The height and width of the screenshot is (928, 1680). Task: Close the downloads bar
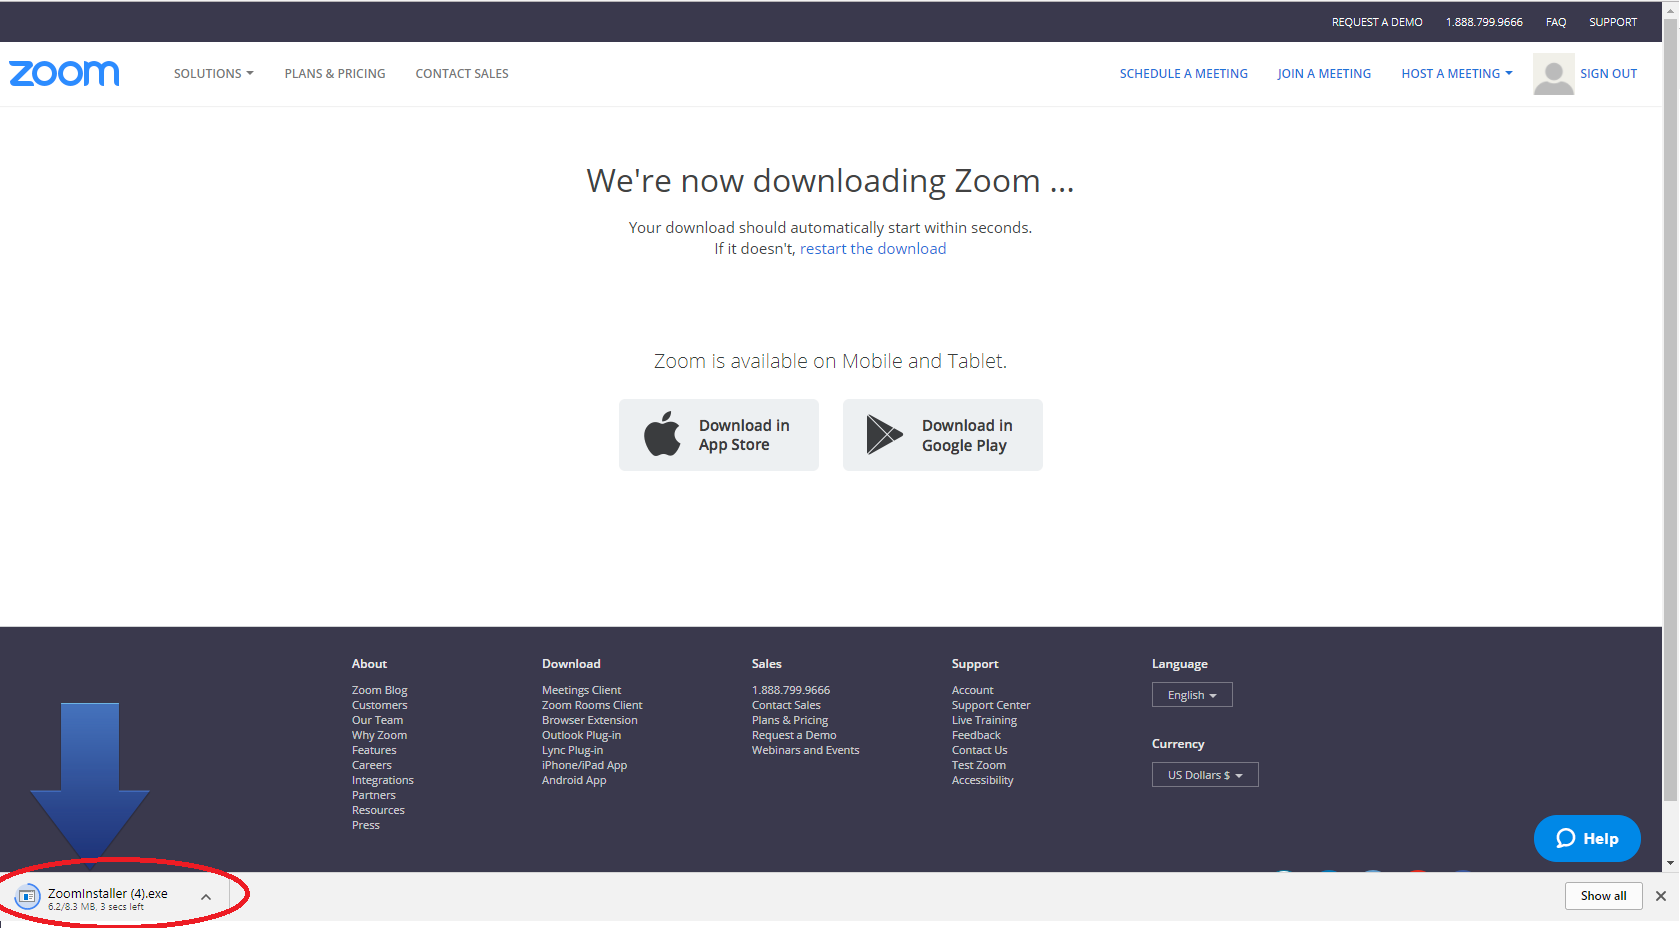(1661, 896)
